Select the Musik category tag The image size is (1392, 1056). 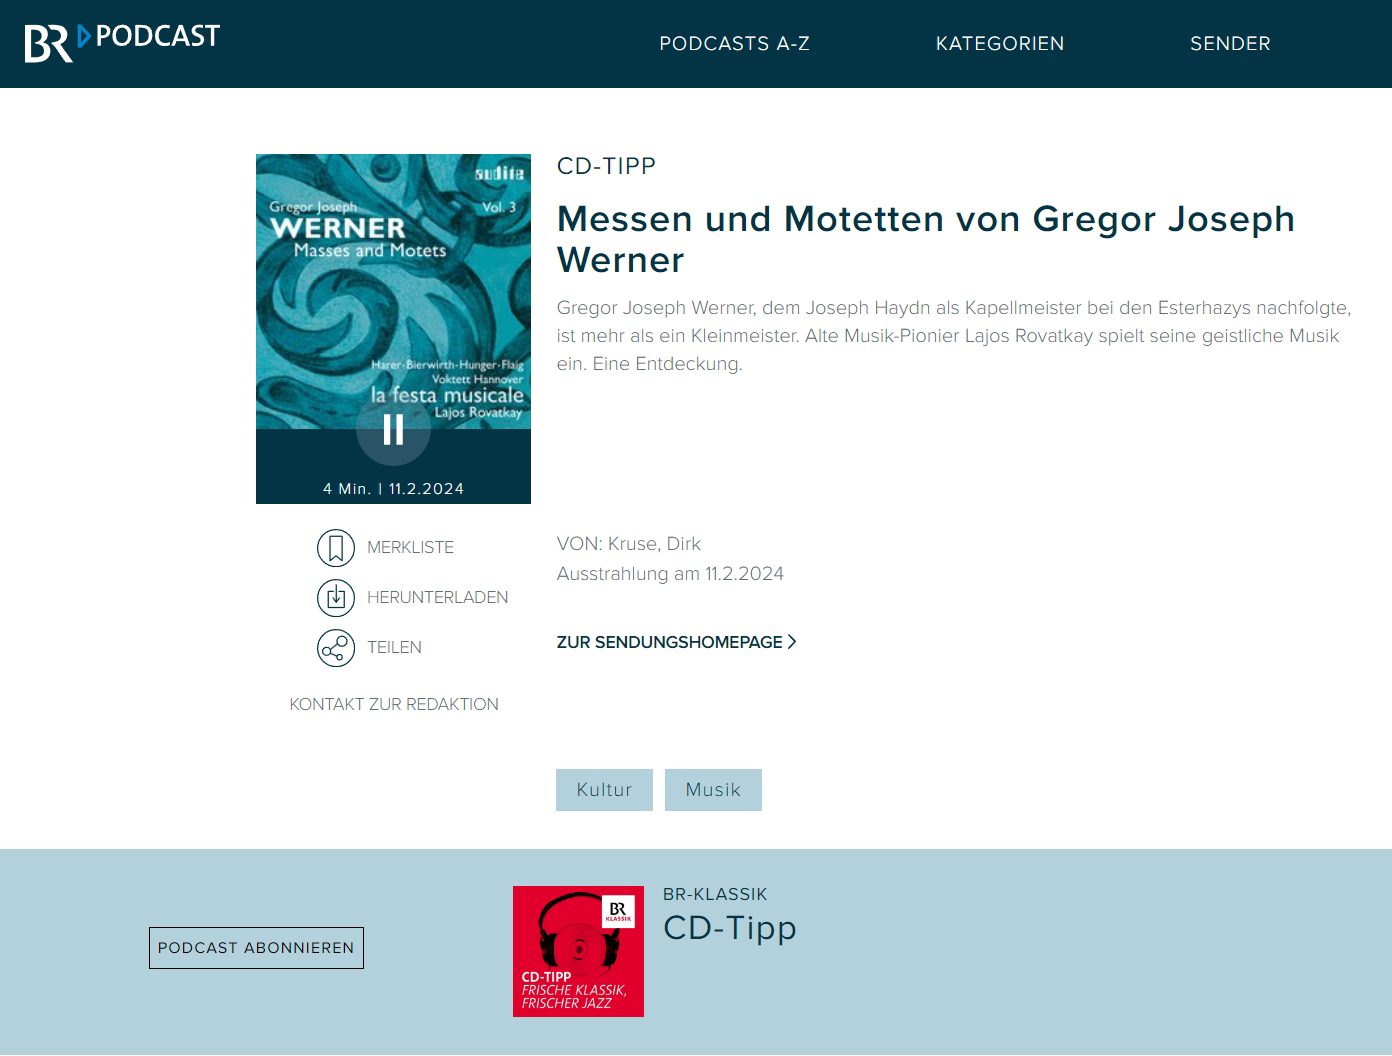tap(713, 790)
